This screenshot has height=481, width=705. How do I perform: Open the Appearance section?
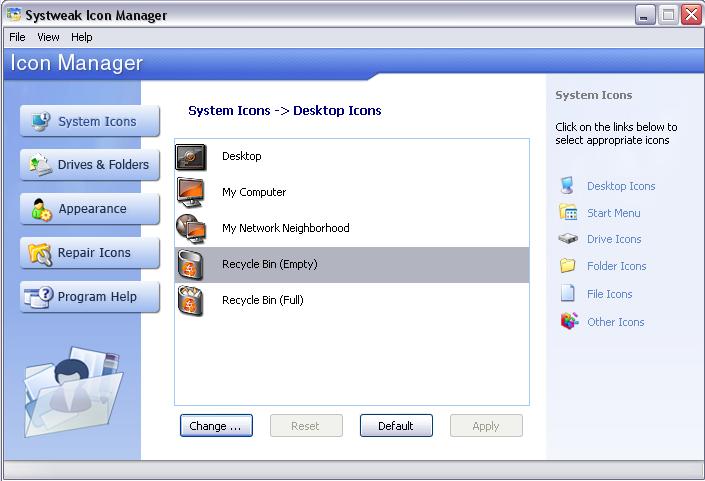click(x=90, y=209)
